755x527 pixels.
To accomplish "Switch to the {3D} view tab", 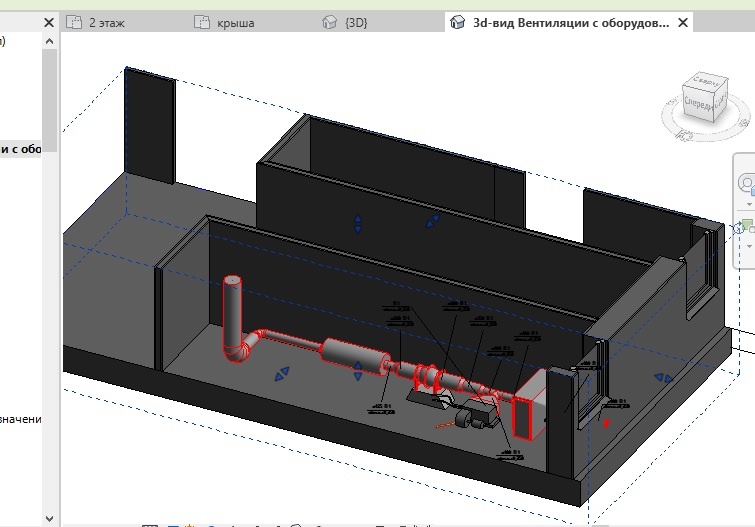I will click(x=355, y=23).
